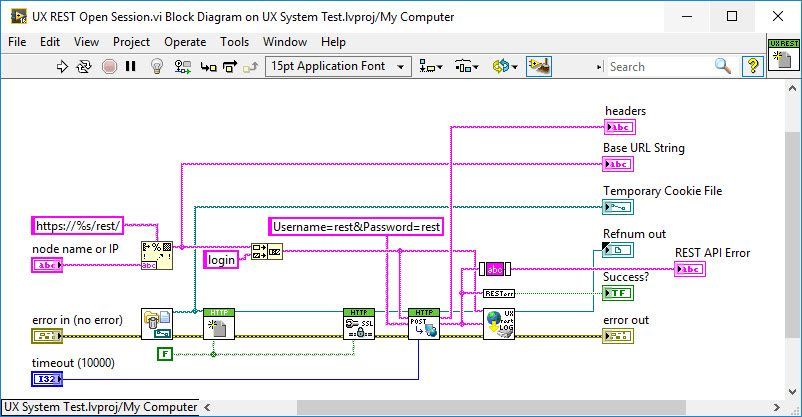Screen dimensions: 802x417
Task: Select the Success? boolean terminal
Action: click(x=618, y=293)
